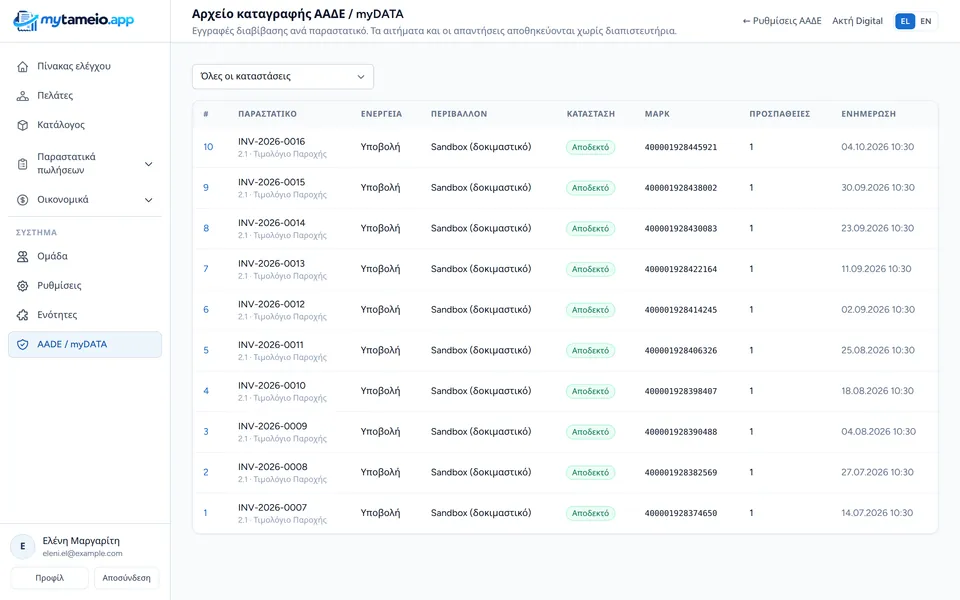Open Ενότητες in the sidebar
Screen dimensions: 960x600
(84, 315)
